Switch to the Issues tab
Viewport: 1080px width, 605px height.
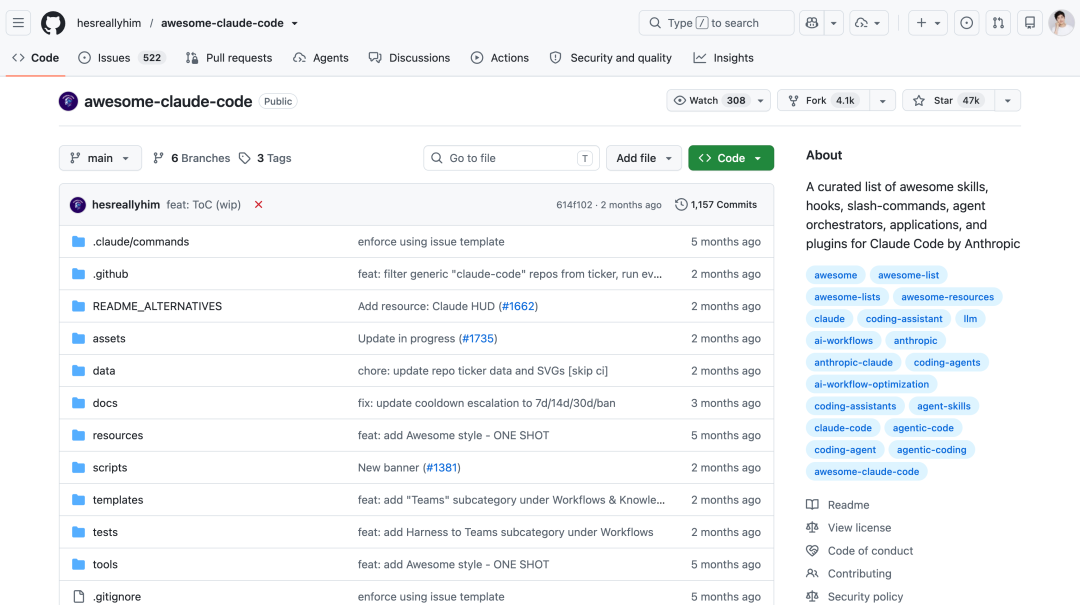click(x=122, y=58)
